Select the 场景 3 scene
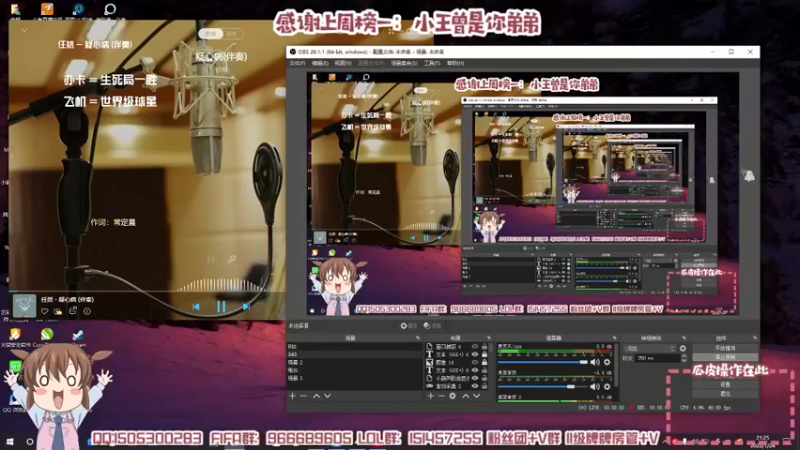800x450 pixels. (x=354, y=378)
